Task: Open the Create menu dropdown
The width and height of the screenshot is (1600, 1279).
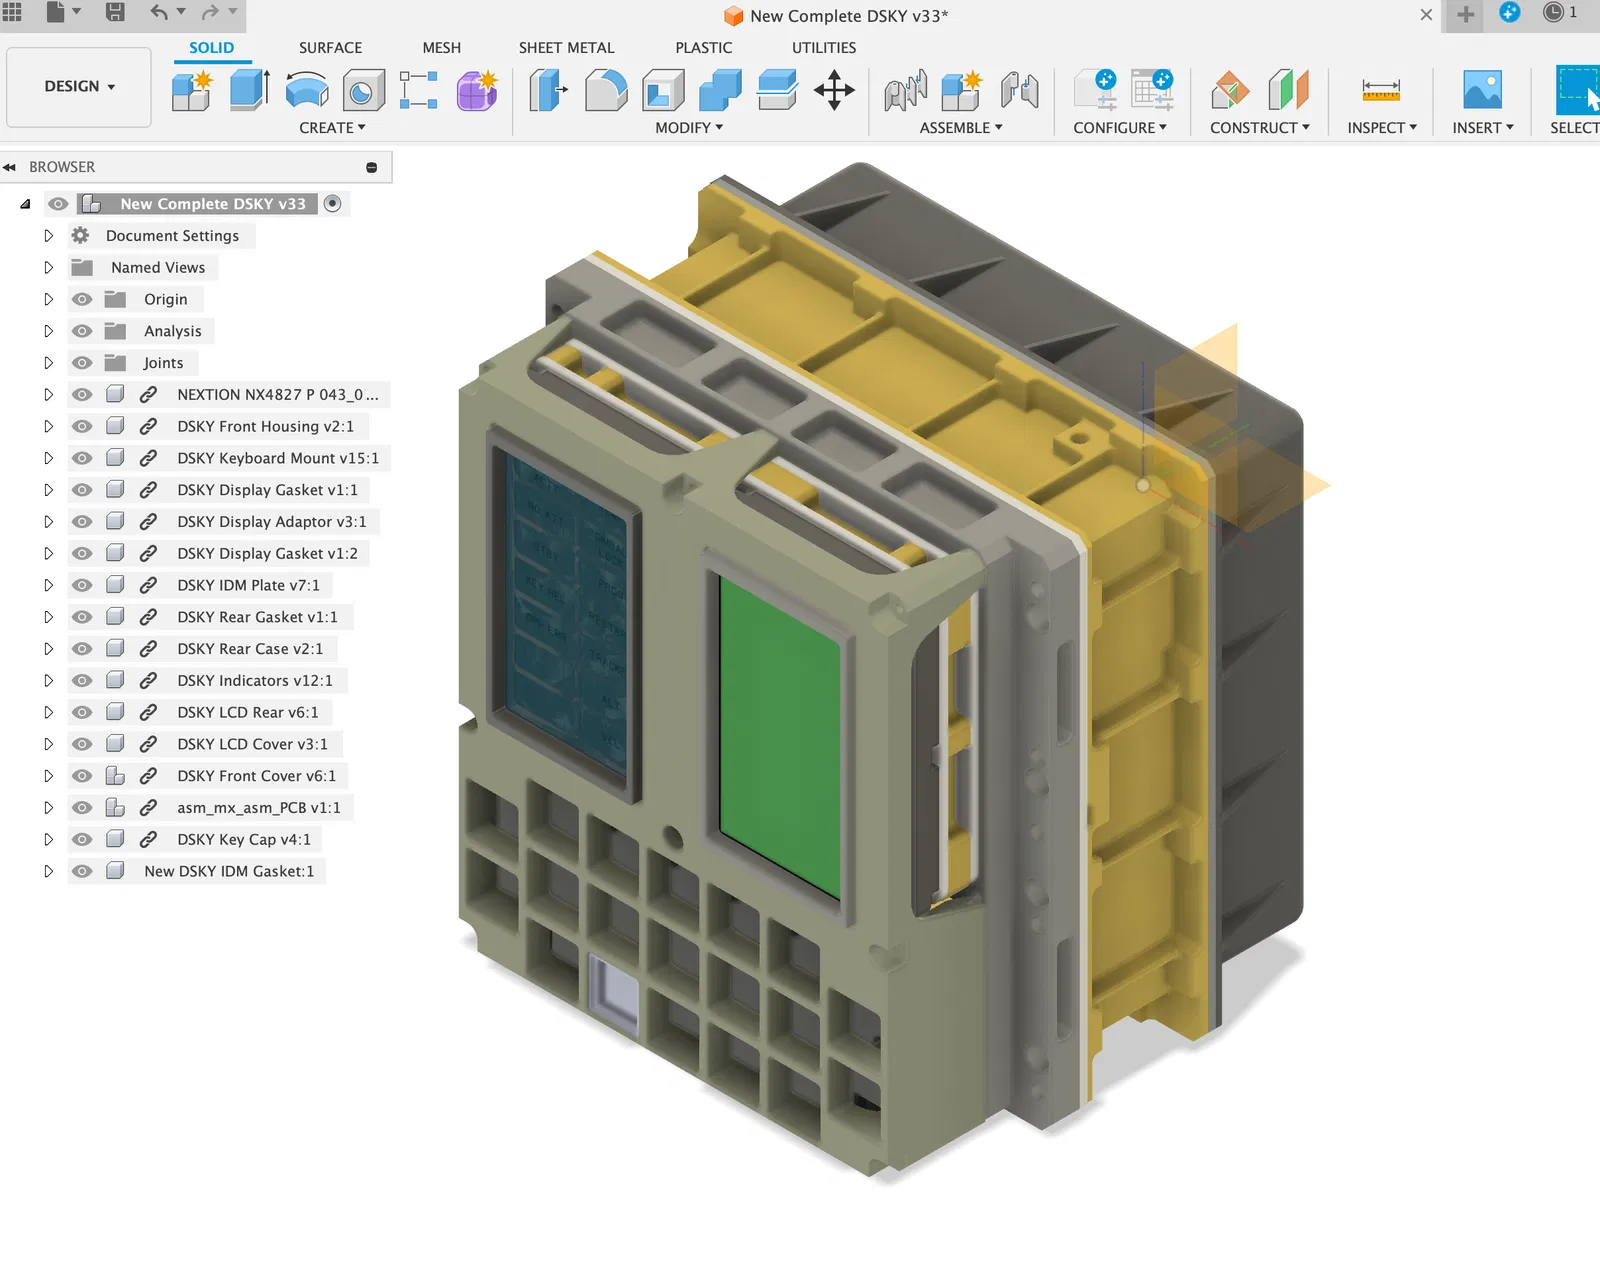Action: pos(332,128)
